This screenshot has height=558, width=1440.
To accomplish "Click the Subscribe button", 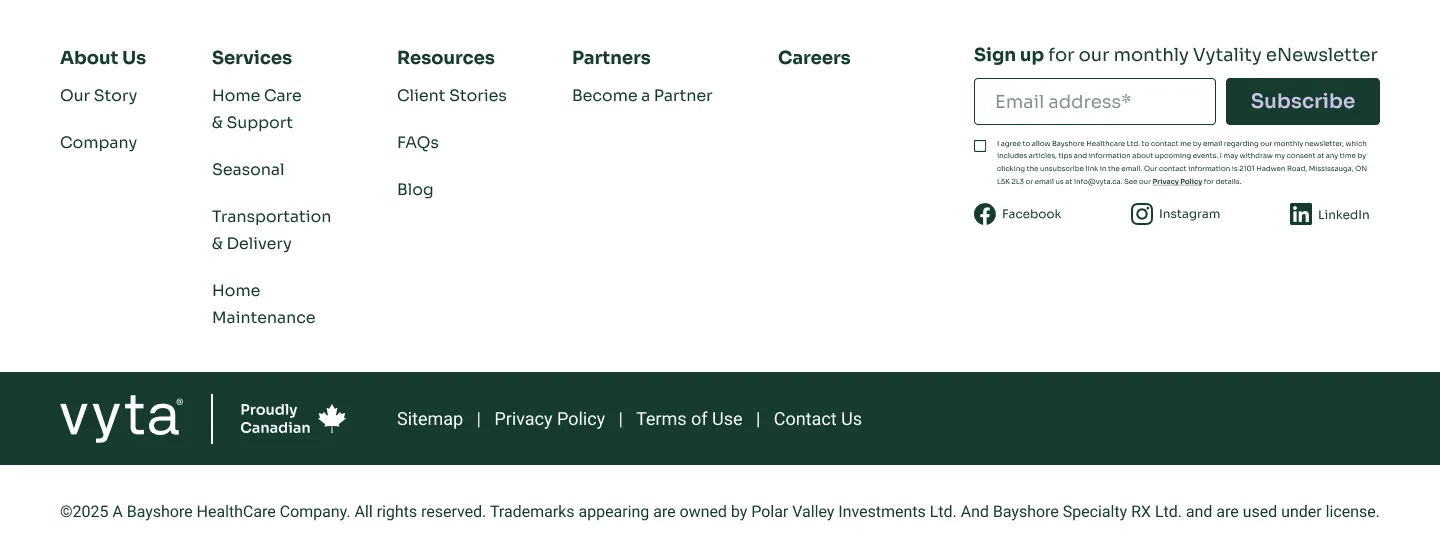I will tap(1302, 102).
